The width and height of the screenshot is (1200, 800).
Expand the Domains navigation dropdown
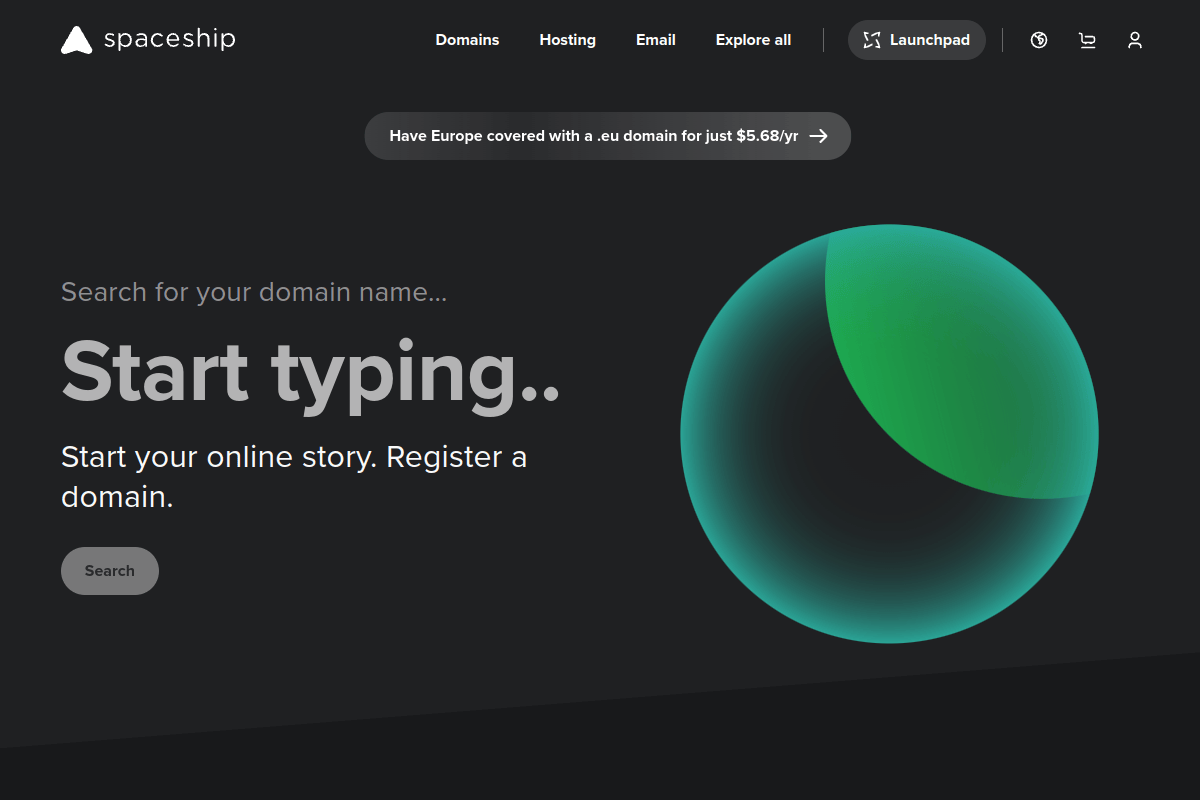467,40
